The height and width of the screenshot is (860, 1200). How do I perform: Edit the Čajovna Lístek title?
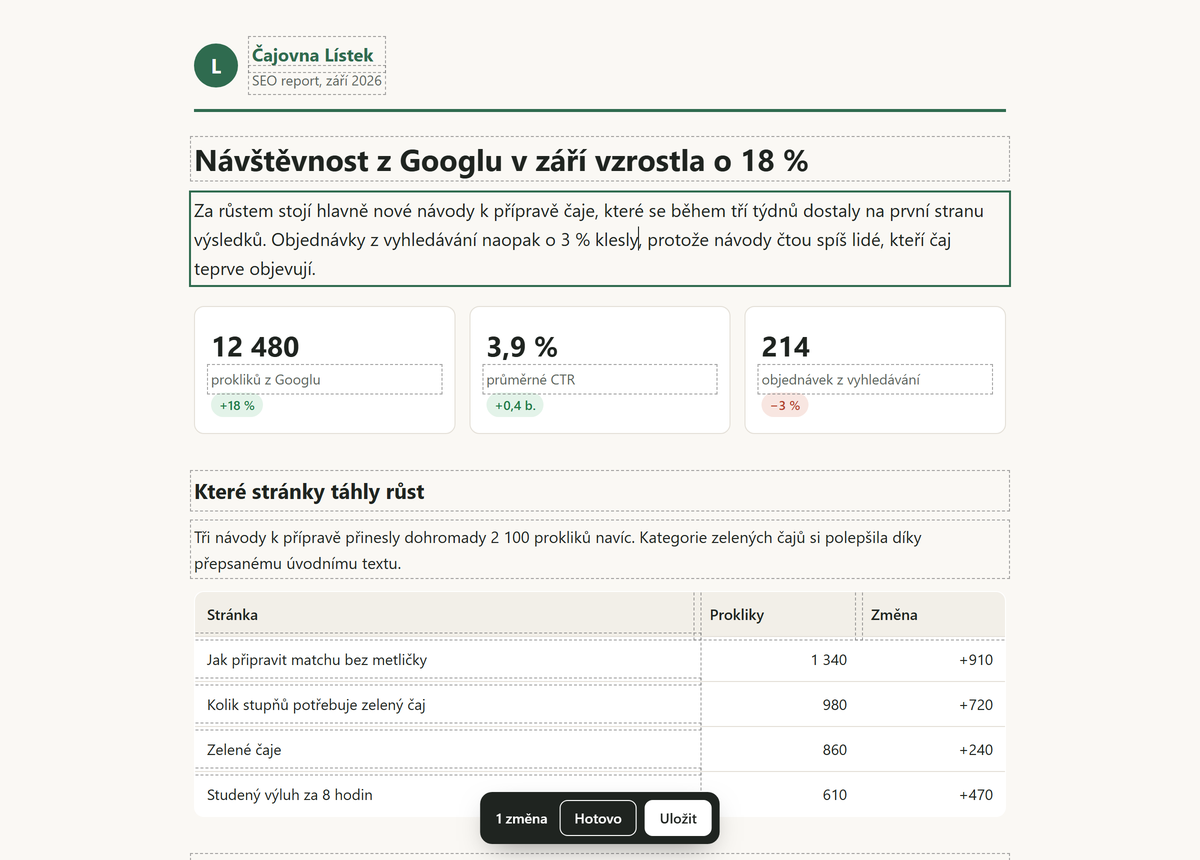pyautogui.click(x=317, y=54)
